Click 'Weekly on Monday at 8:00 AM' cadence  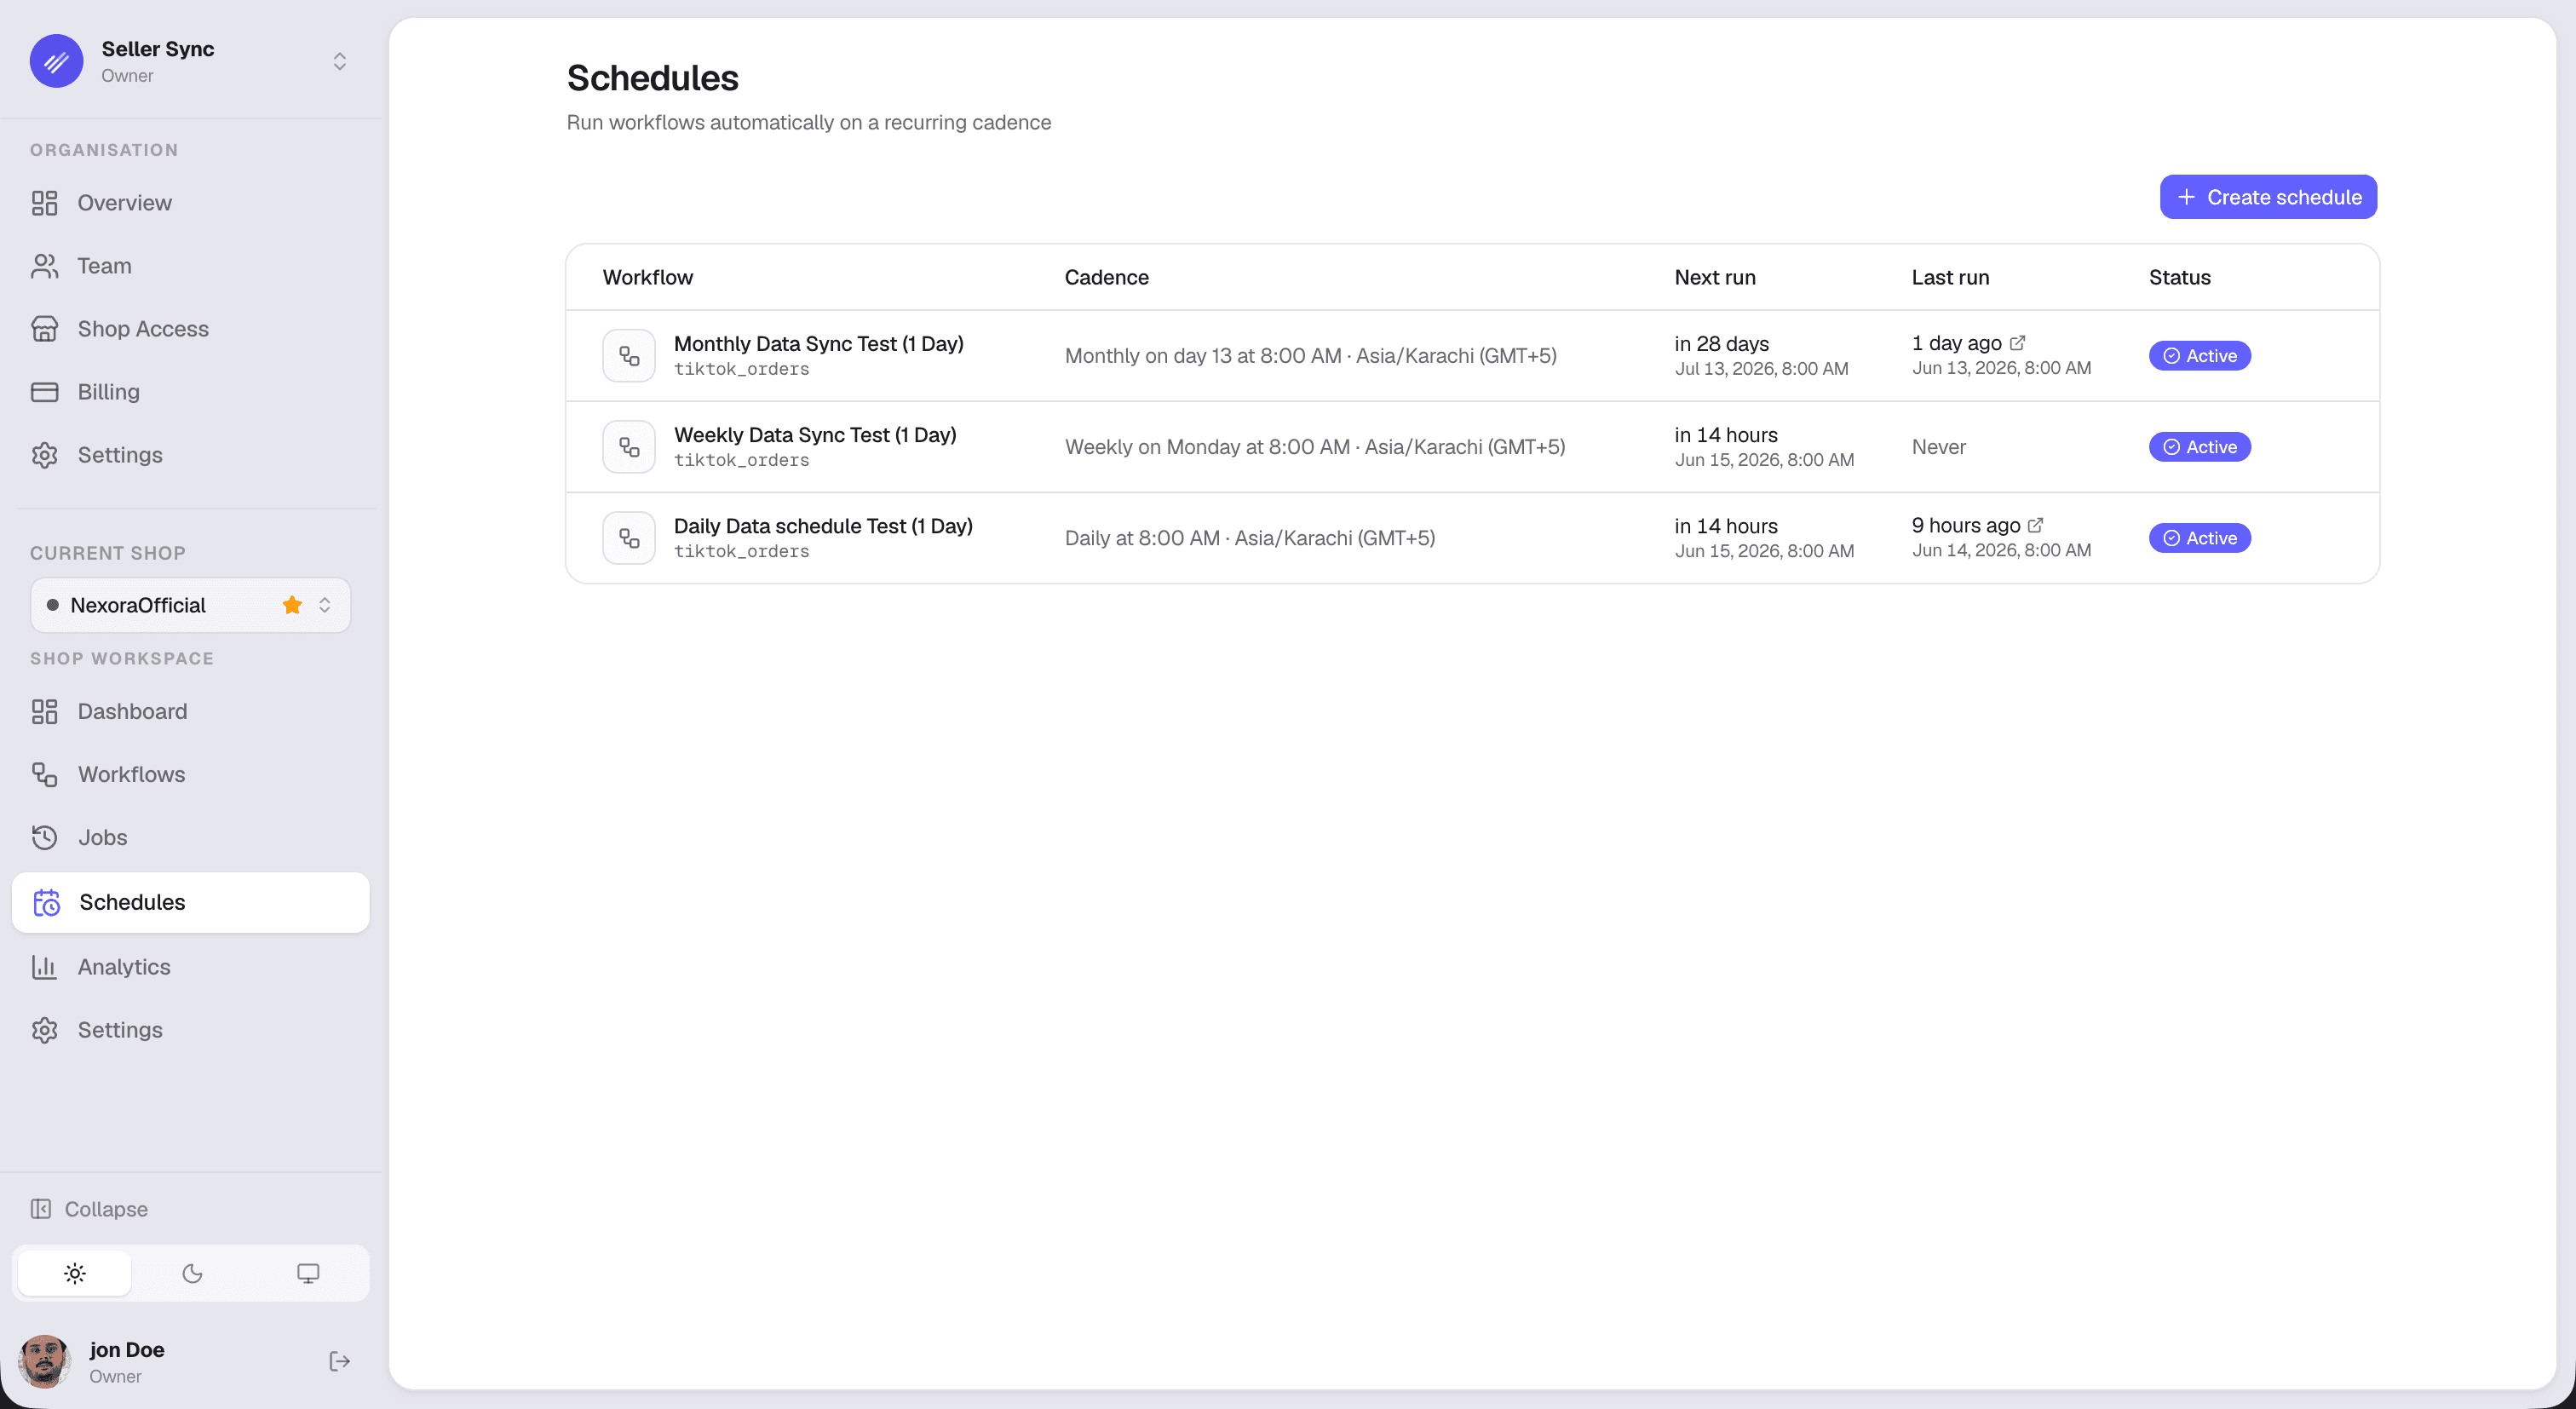point(1207,447)
